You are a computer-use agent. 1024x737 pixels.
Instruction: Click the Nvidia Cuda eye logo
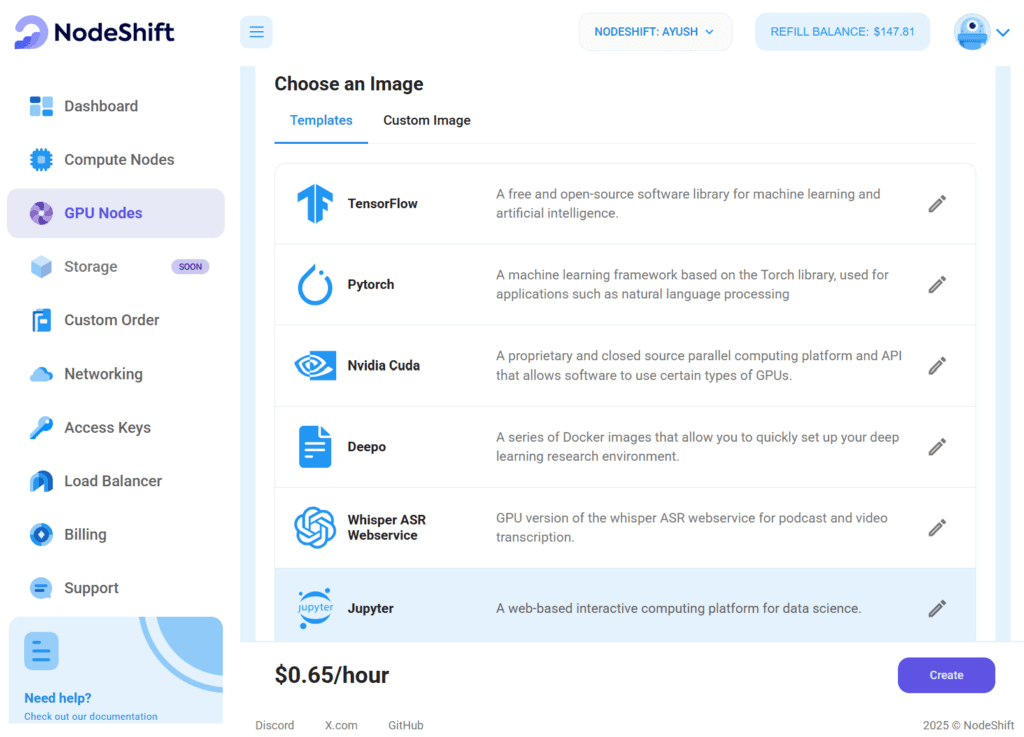[x=315, y=366]
